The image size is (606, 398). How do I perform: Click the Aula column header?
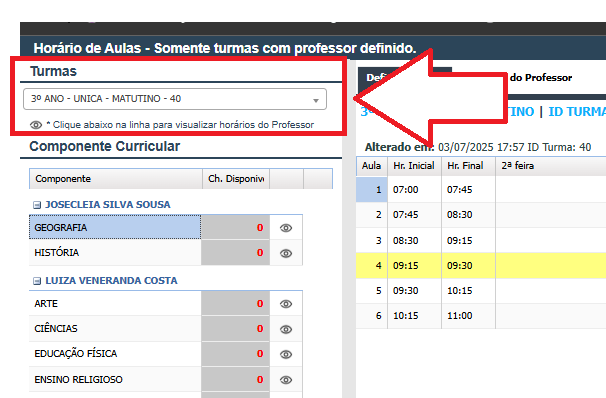coord(371,166)
